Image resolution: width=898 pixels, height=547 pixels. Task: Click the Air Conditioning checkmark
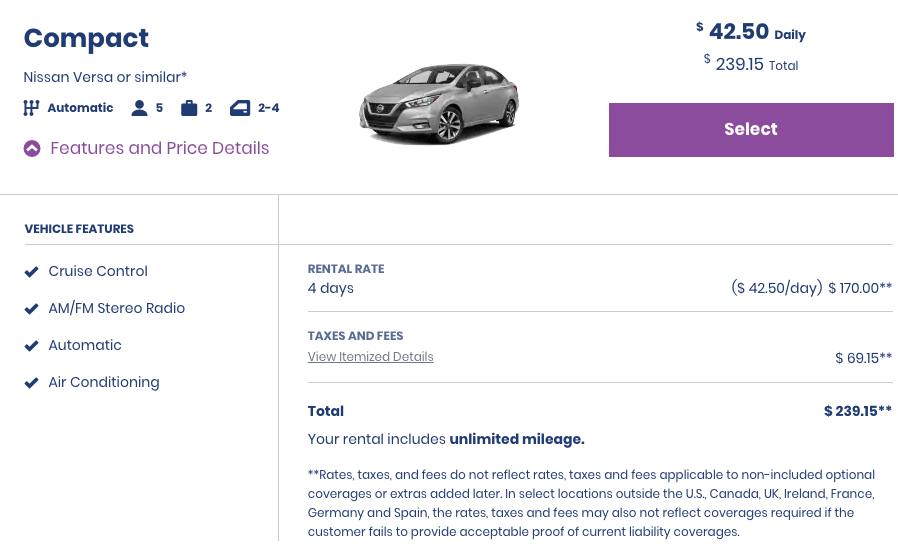tap(31, 383)
